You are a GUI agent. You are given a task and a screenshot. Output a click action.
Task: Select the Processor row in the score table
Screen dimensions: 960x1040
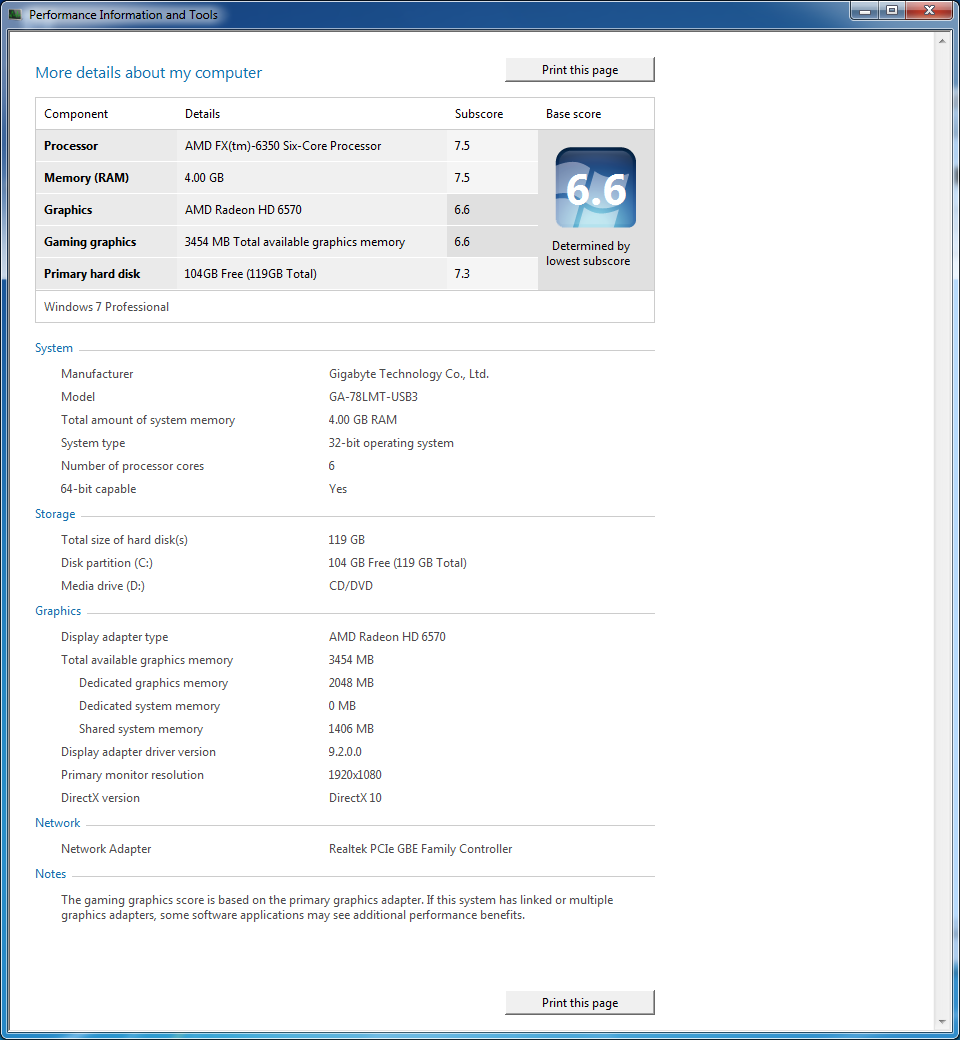(71, 146)
